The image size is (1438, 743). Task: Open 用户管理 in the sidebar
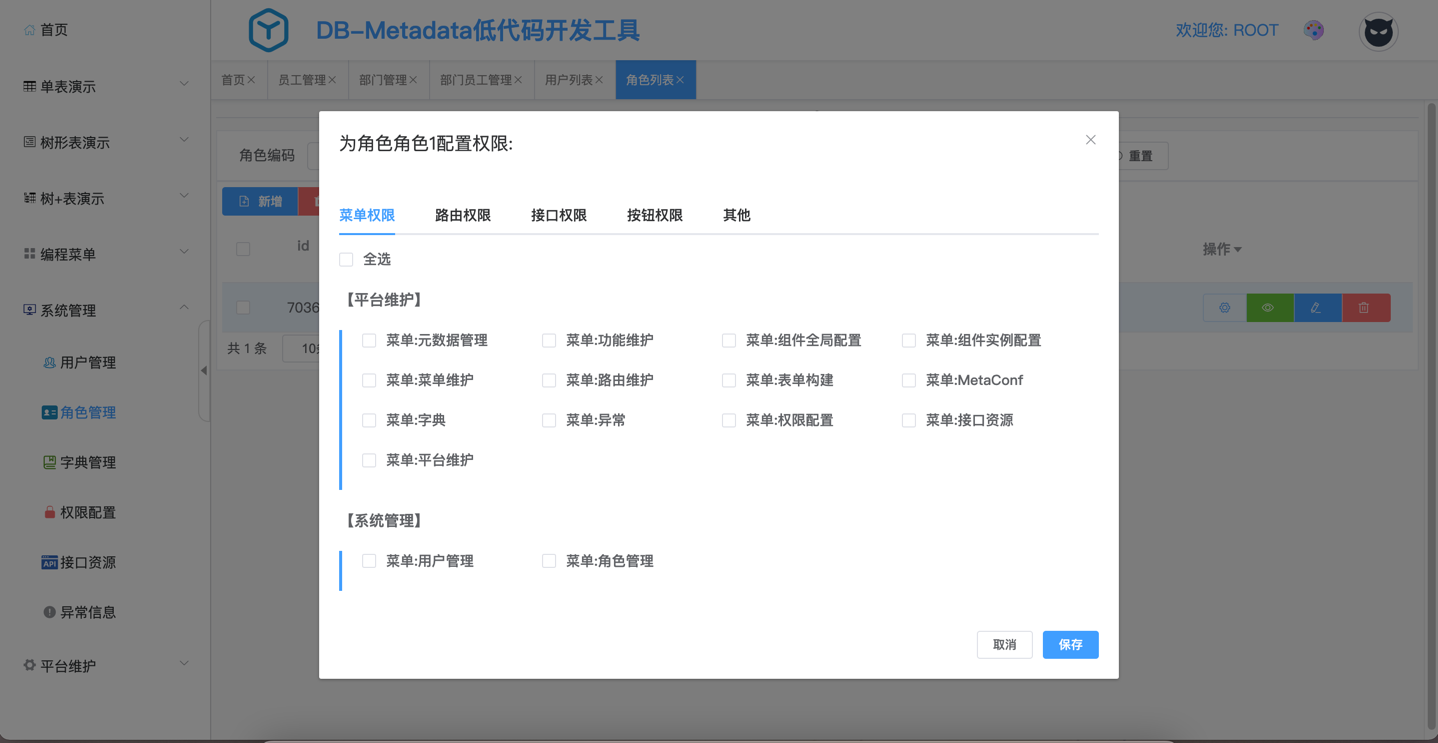[87, 362]
